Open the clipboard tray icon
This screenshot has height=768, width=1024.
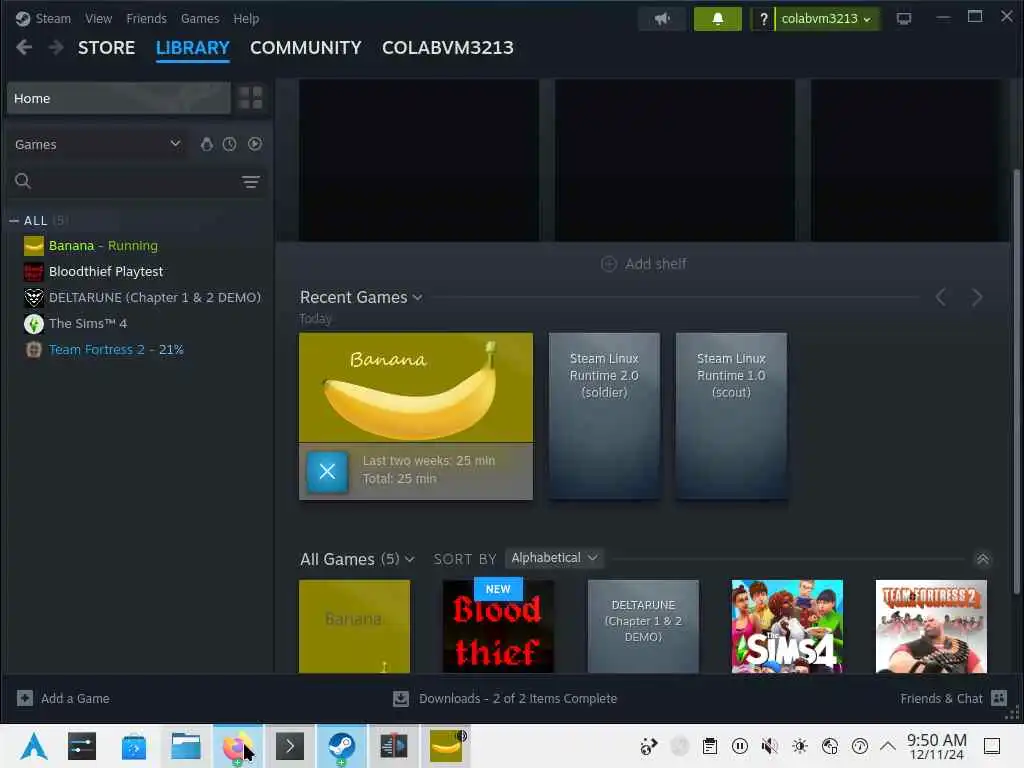(710, 746)
